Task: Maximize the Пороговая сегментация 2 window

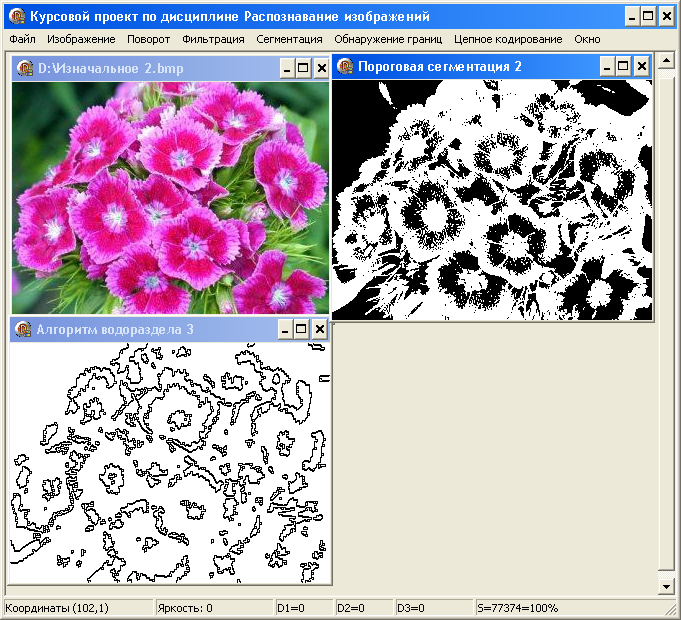Action: pos(623,66)
